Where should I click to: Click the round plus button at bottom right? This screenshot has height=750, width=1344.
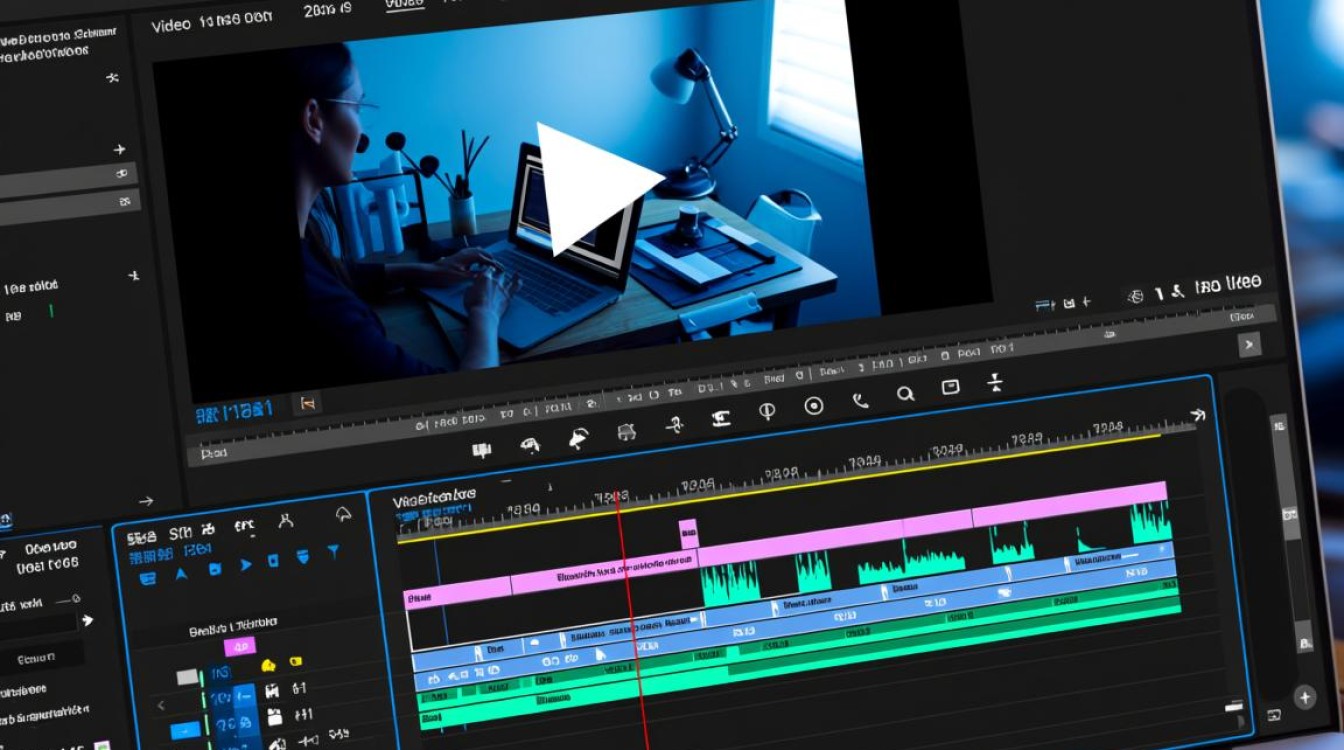point(1304,697)
